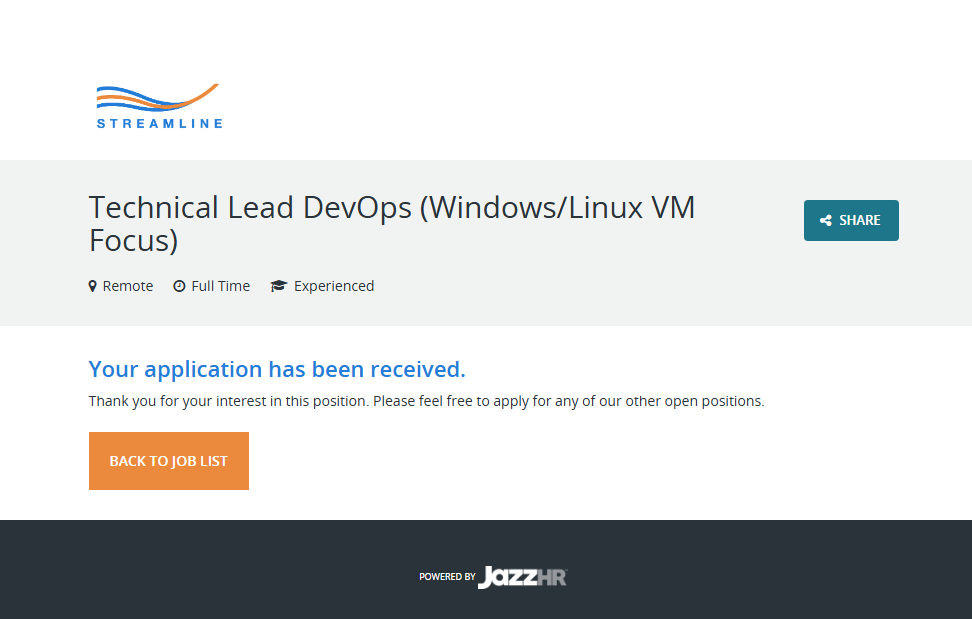Go back to job list
The image size is (972, 619).
169,461
